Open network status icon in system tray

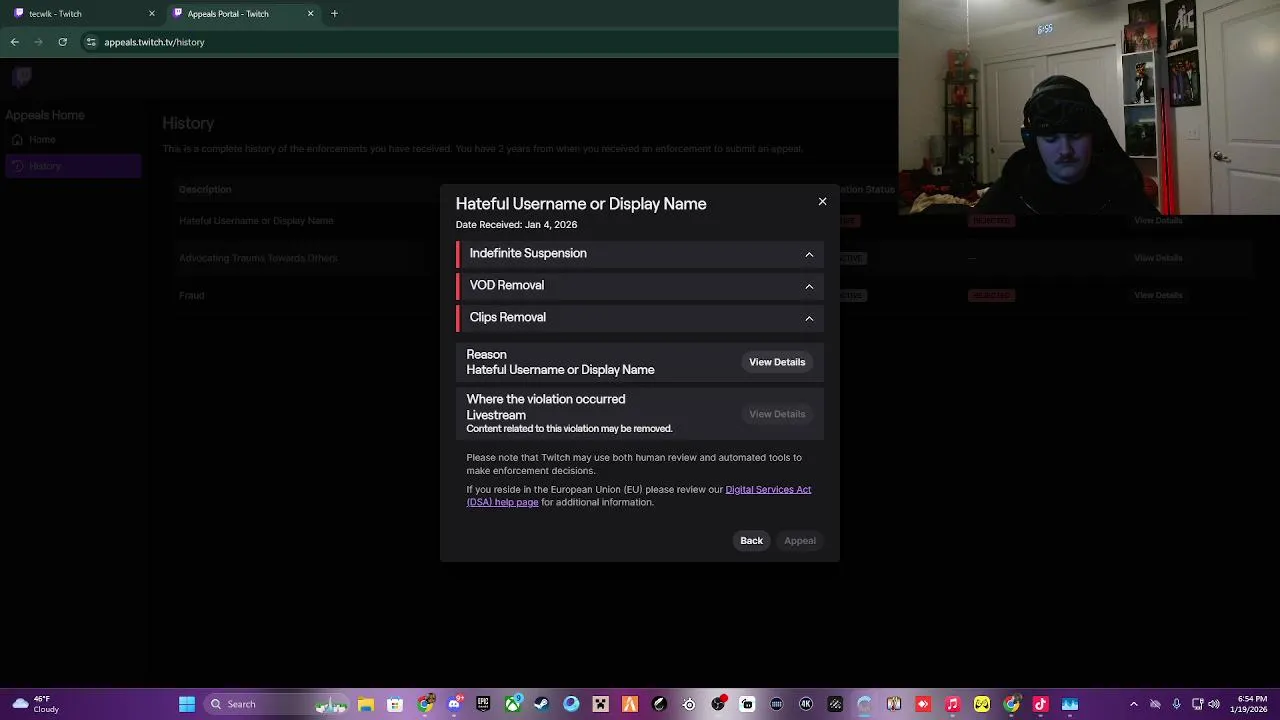pos(1197,704)
